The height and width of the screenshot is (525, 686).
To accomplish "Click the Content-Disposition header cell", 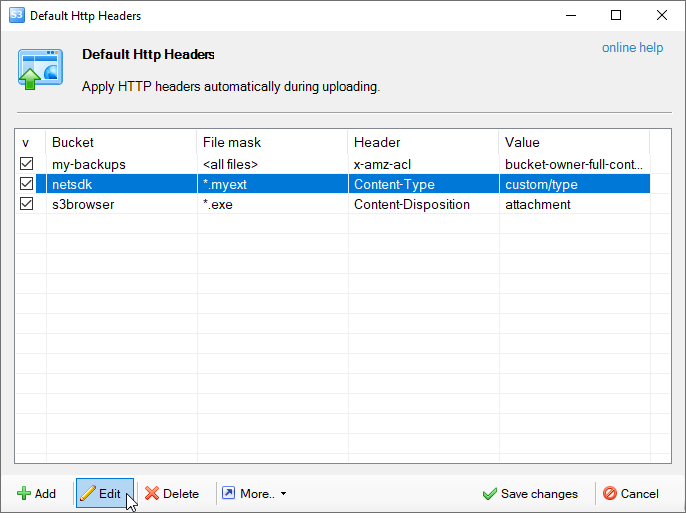I will (x=424, y=204).
